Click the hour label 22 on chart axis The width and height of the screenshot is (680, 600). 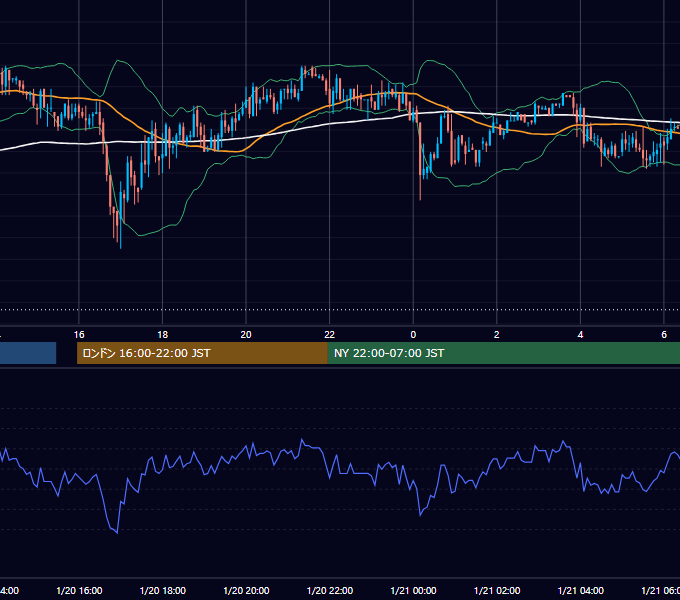pyautogui.click(x=330, y=335)
